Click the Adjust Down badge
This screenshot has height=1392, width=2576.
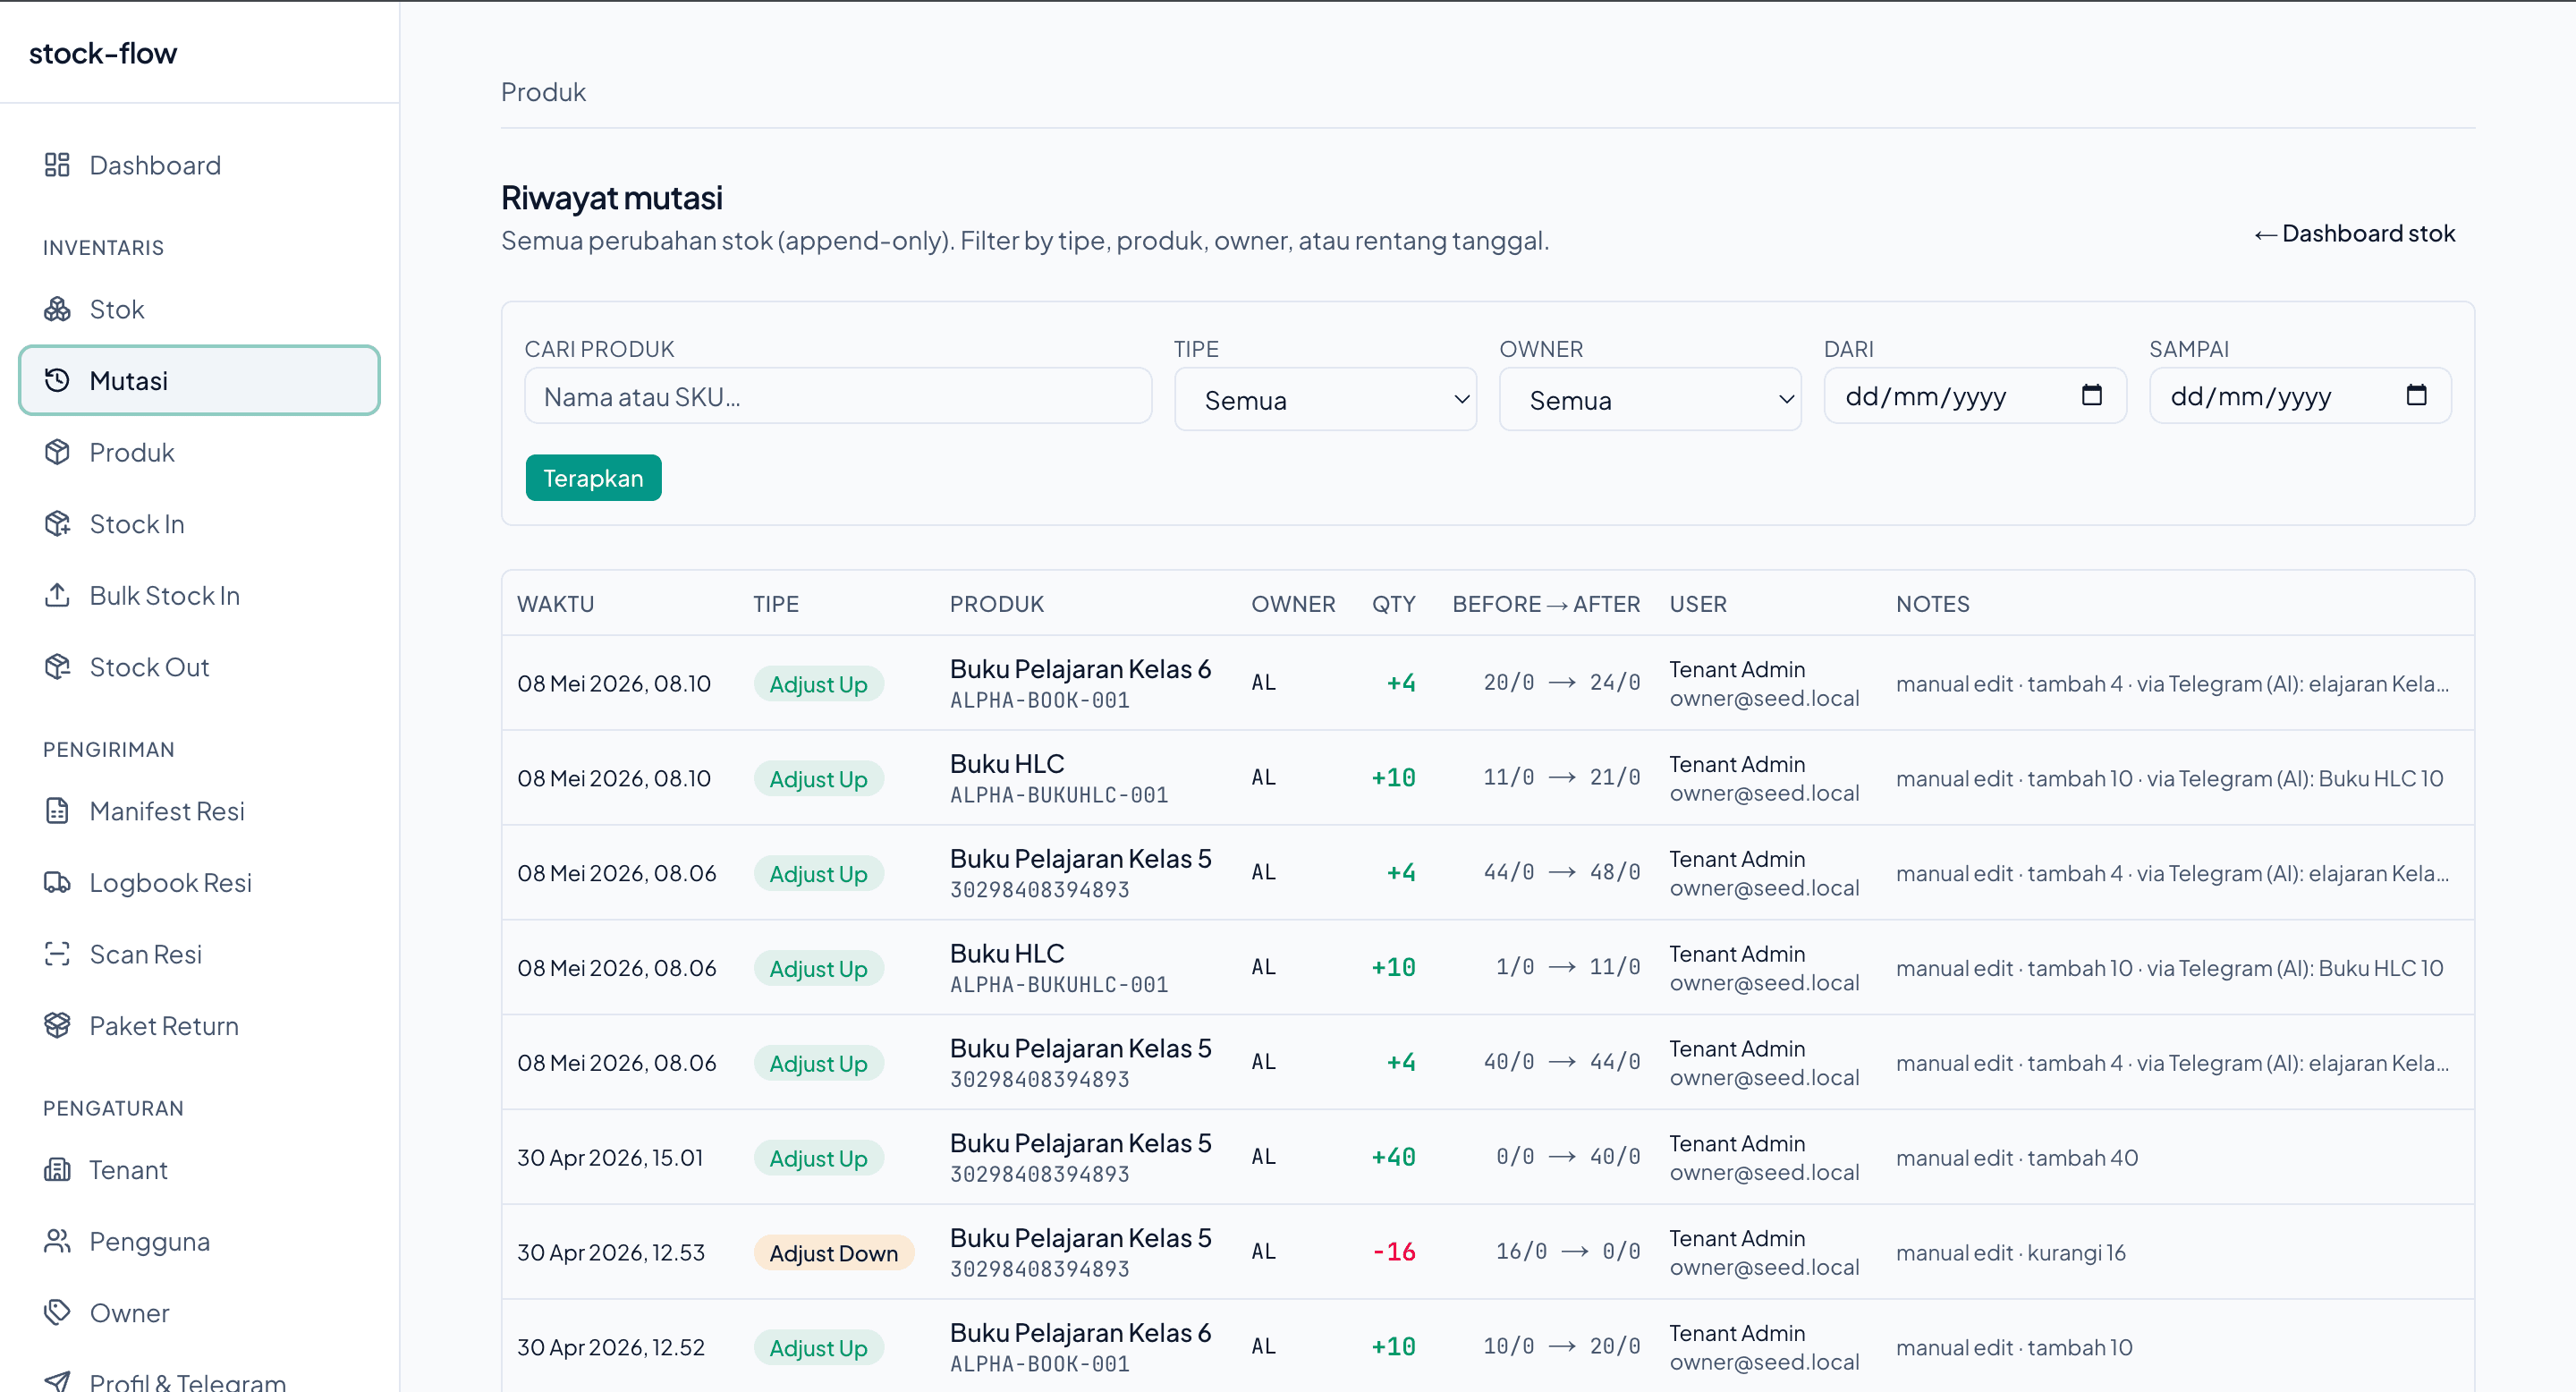833,1252
